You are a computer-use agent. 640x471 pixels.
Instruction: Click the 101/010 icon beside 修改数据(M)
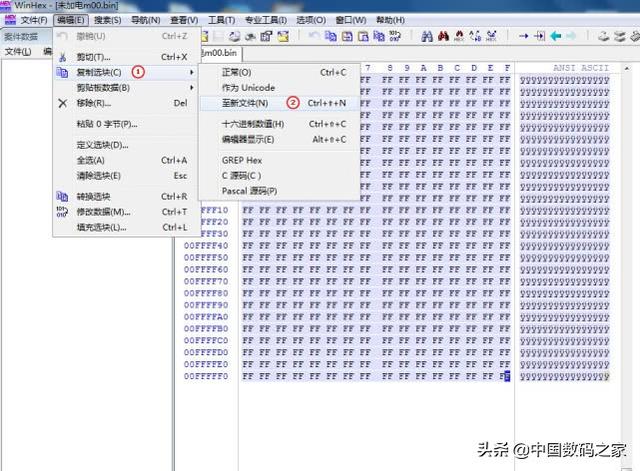click(62, 211)
